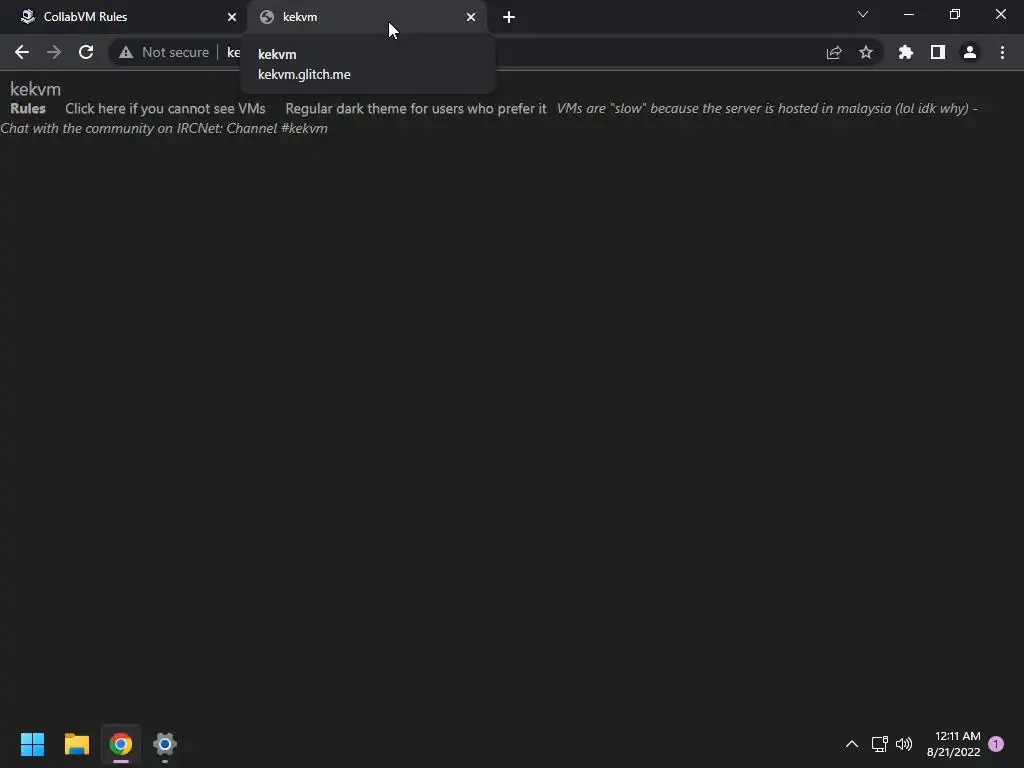Screen dimensions: 1024x768
Task: Open Chrome's three-dot menu
Action: [x=1002, y=52]
